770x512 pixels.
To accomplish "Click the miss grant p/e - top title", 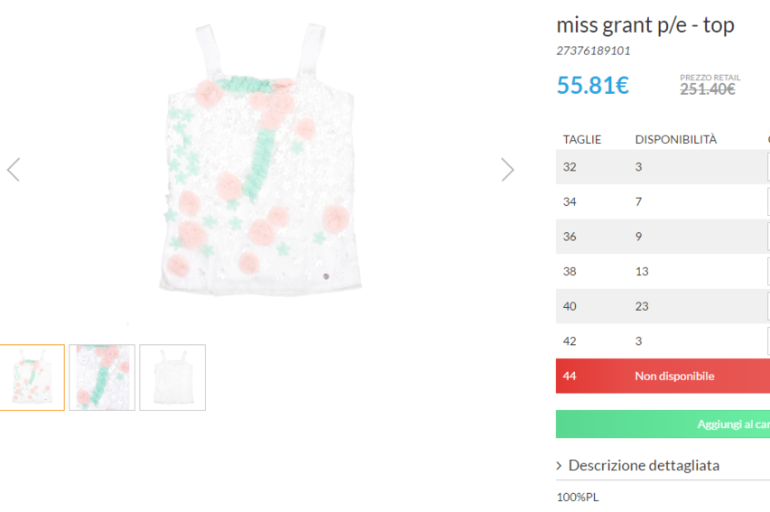I will tap(645, 25).
